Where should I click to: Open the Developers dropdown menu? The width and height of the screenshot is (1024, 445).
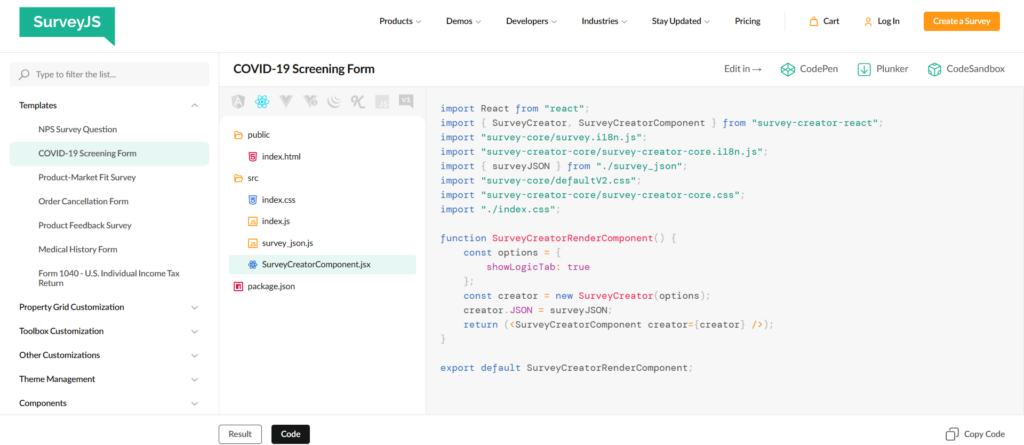[x=531, y=21]
